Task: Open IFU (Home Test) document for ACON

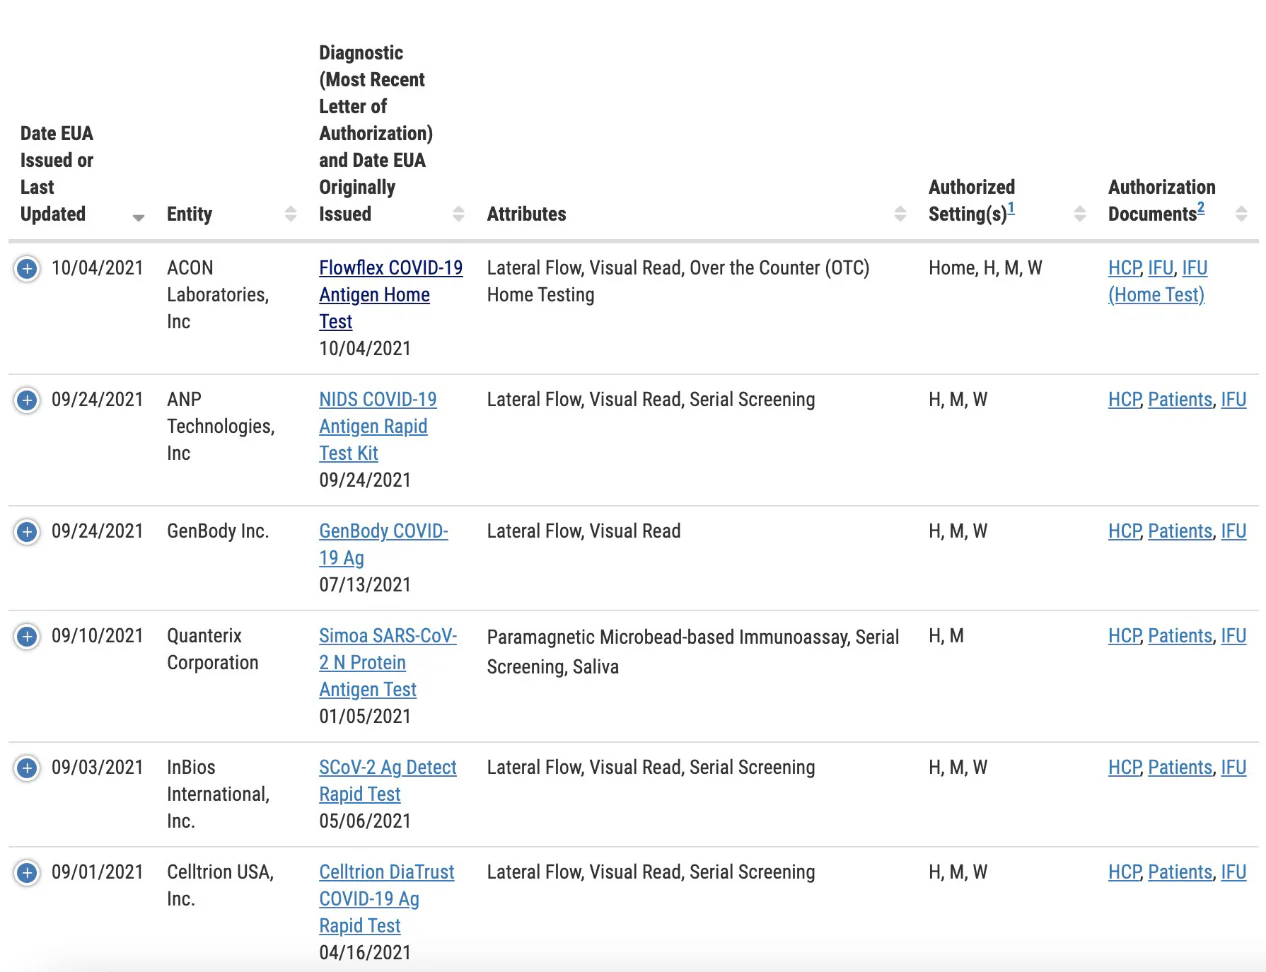Action: (1158, 281)
